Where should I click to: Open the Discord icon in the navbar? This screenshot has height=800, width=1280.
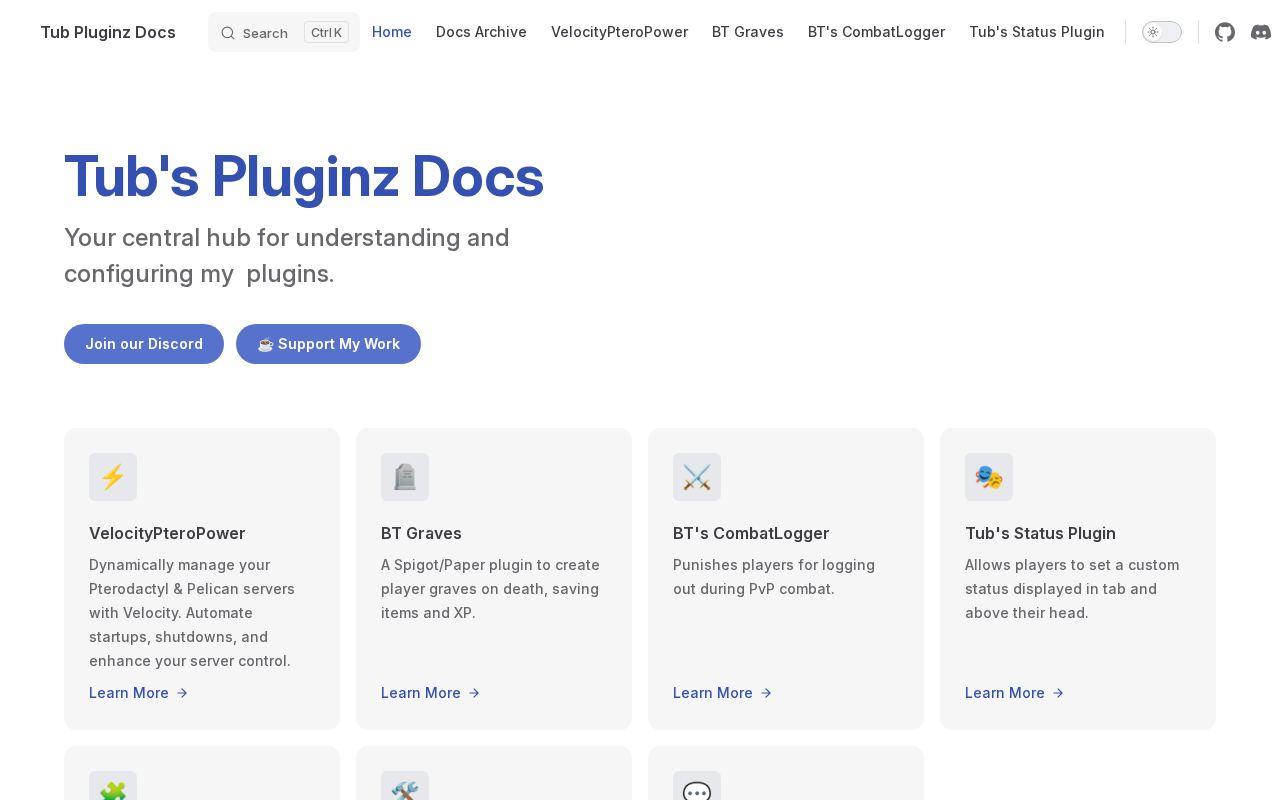(x=1261, y=32)
